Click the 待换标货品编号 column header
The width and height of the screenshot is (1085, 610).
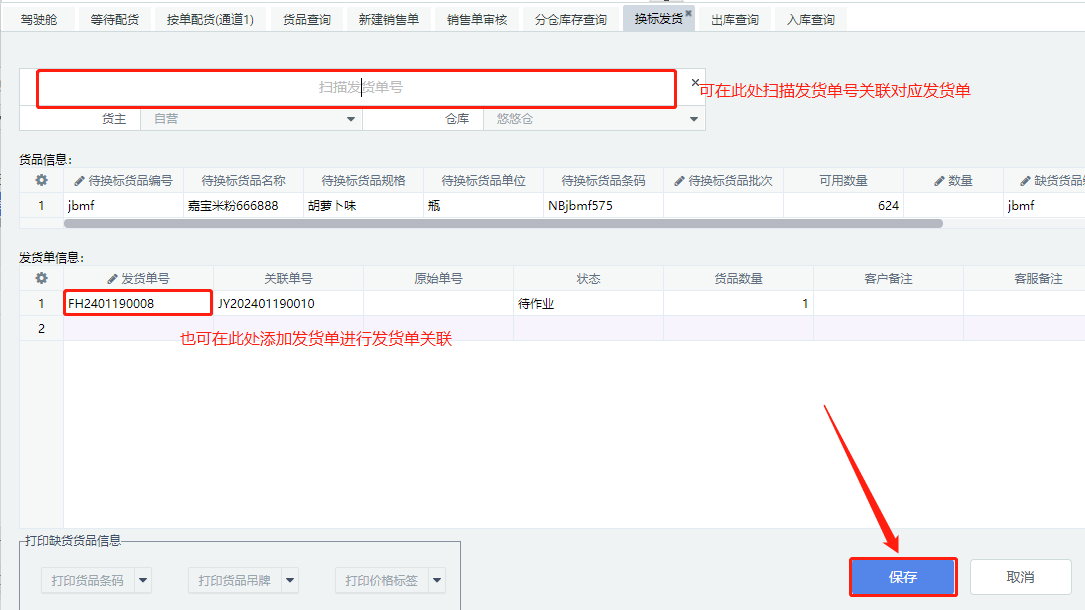point(123,181)
